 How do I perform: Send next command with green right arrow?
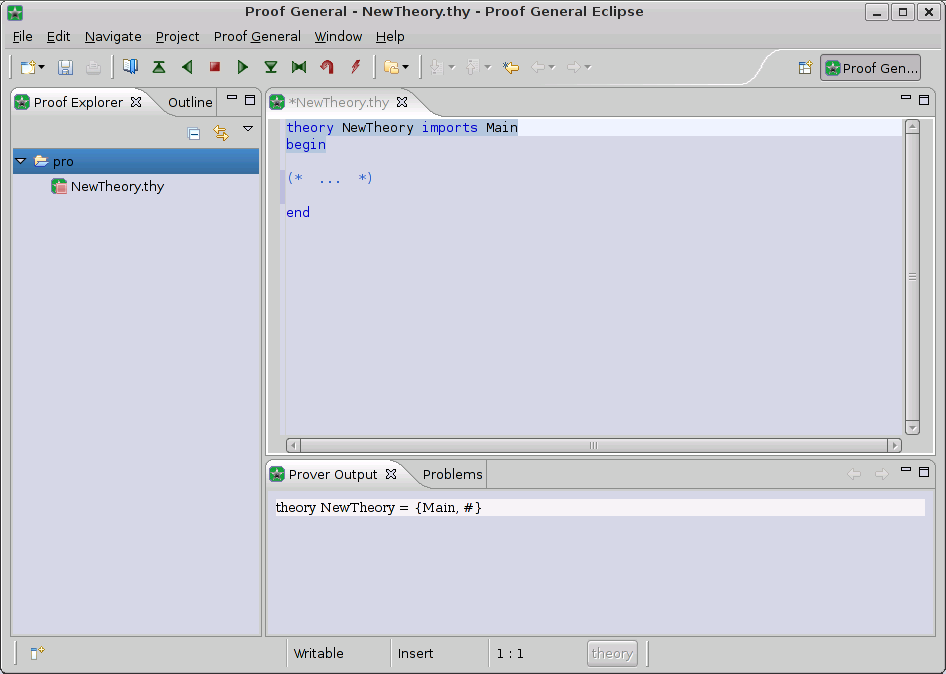tap(243, 67)
